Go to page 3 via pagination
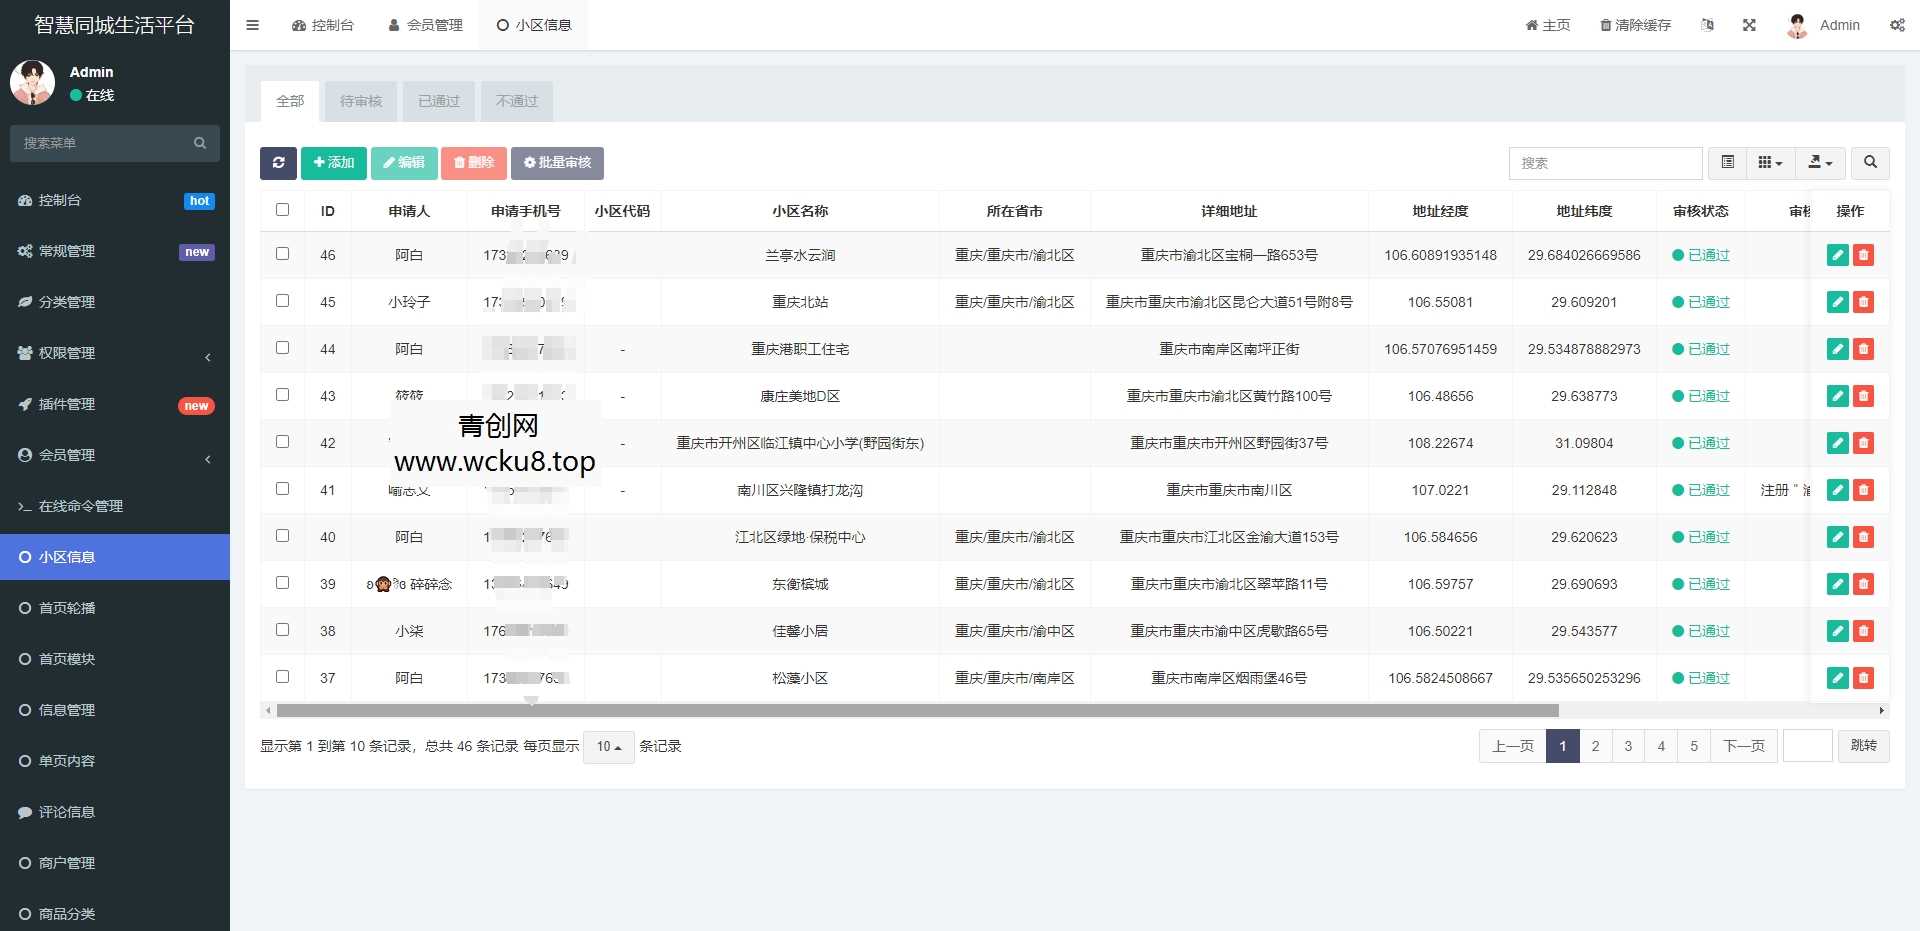1920x931 pixels. pos(1628,746)
